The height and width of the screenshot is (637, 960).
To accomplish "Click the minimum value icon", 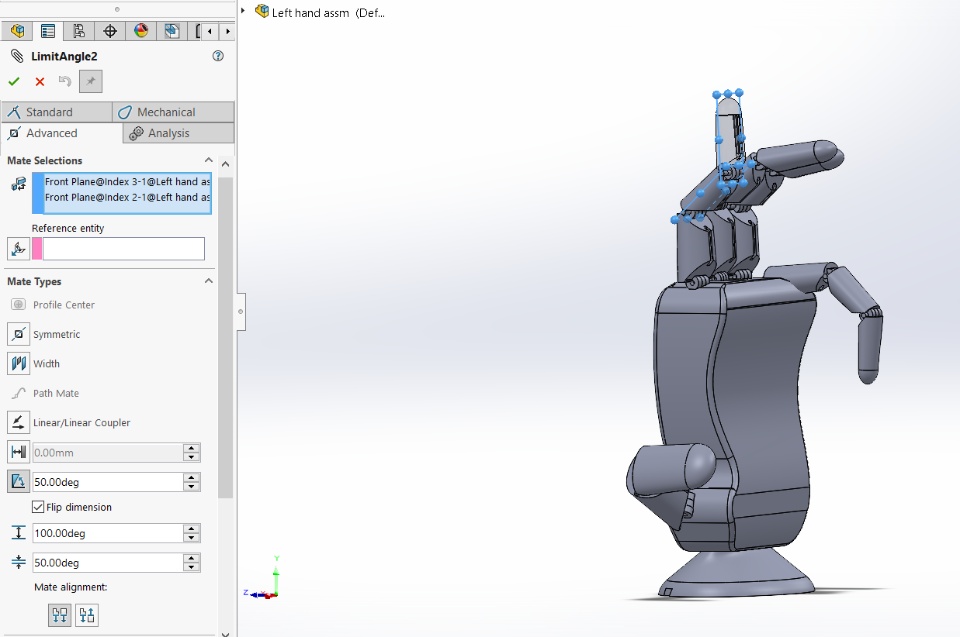I will (x=18, y=562).
